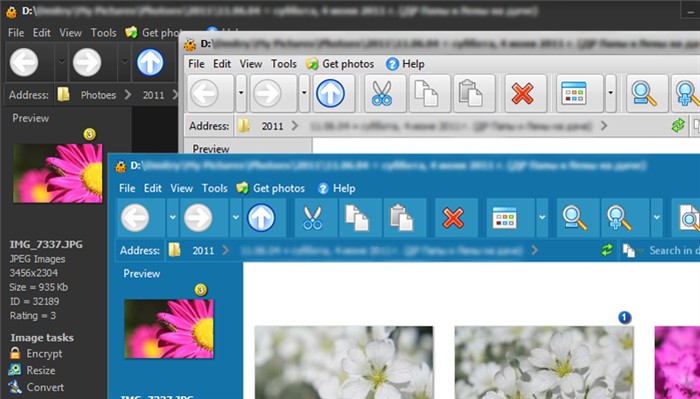Click Resize task in dark window

(x=32, y=370)
